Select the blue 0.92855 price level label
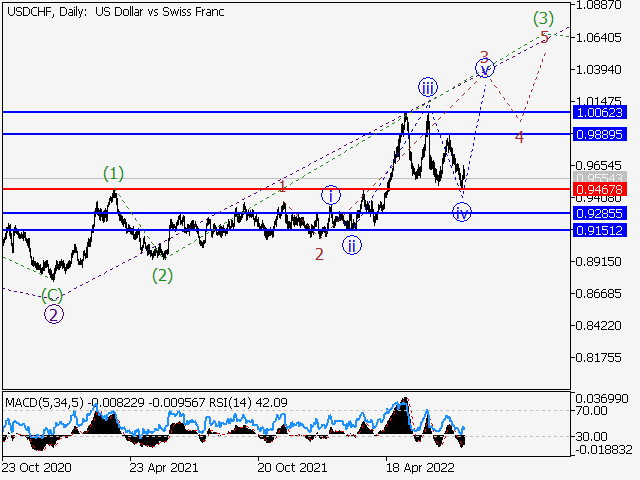This screenshot has width=640, height=480. pyautogui.click(x=600, y=213)
